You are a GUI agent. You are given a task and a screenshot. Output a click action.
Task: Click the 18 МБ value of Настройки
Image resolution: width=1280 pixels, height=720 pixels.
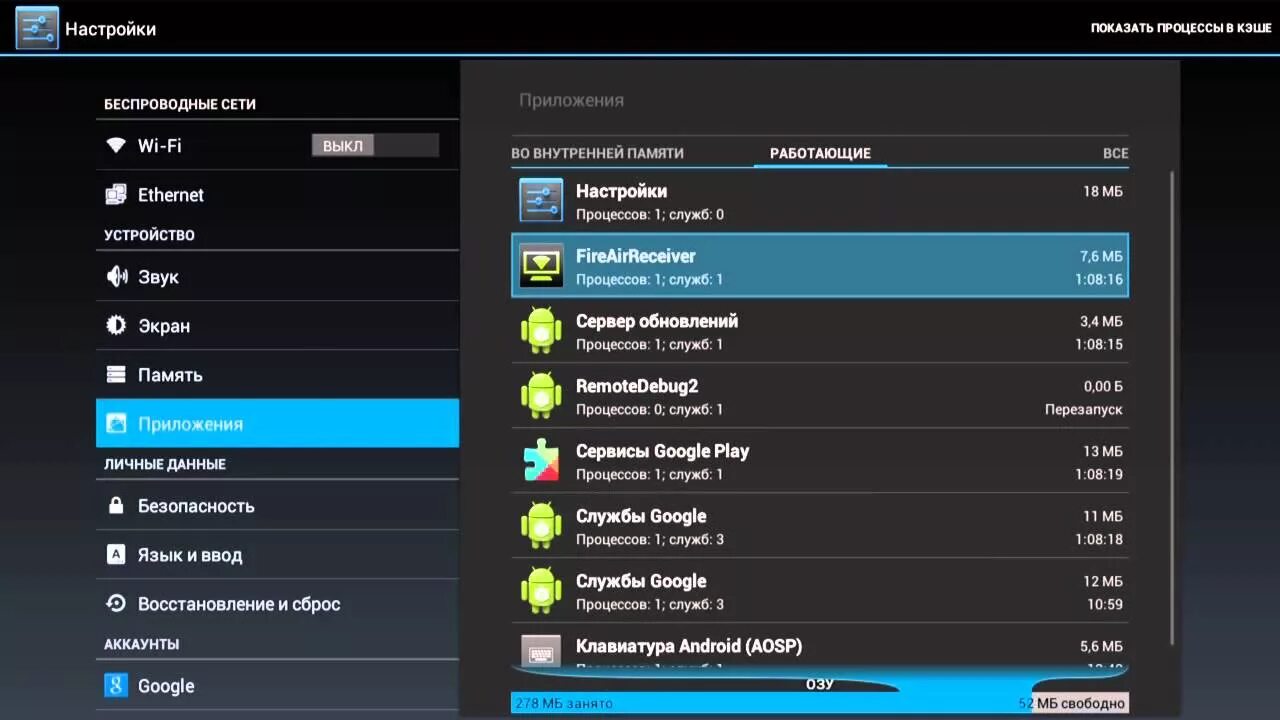tap(1103, 191)
